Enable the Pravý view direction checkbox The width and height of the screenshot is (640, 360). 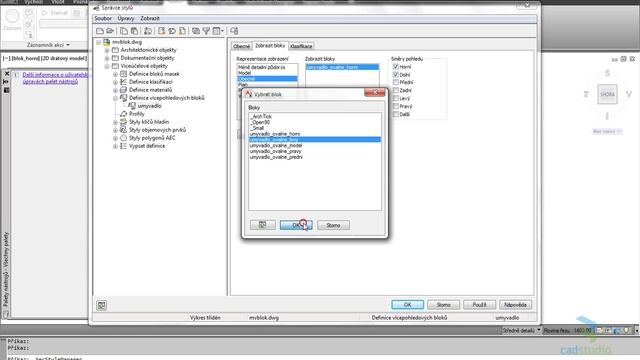[x=396, y=106]
